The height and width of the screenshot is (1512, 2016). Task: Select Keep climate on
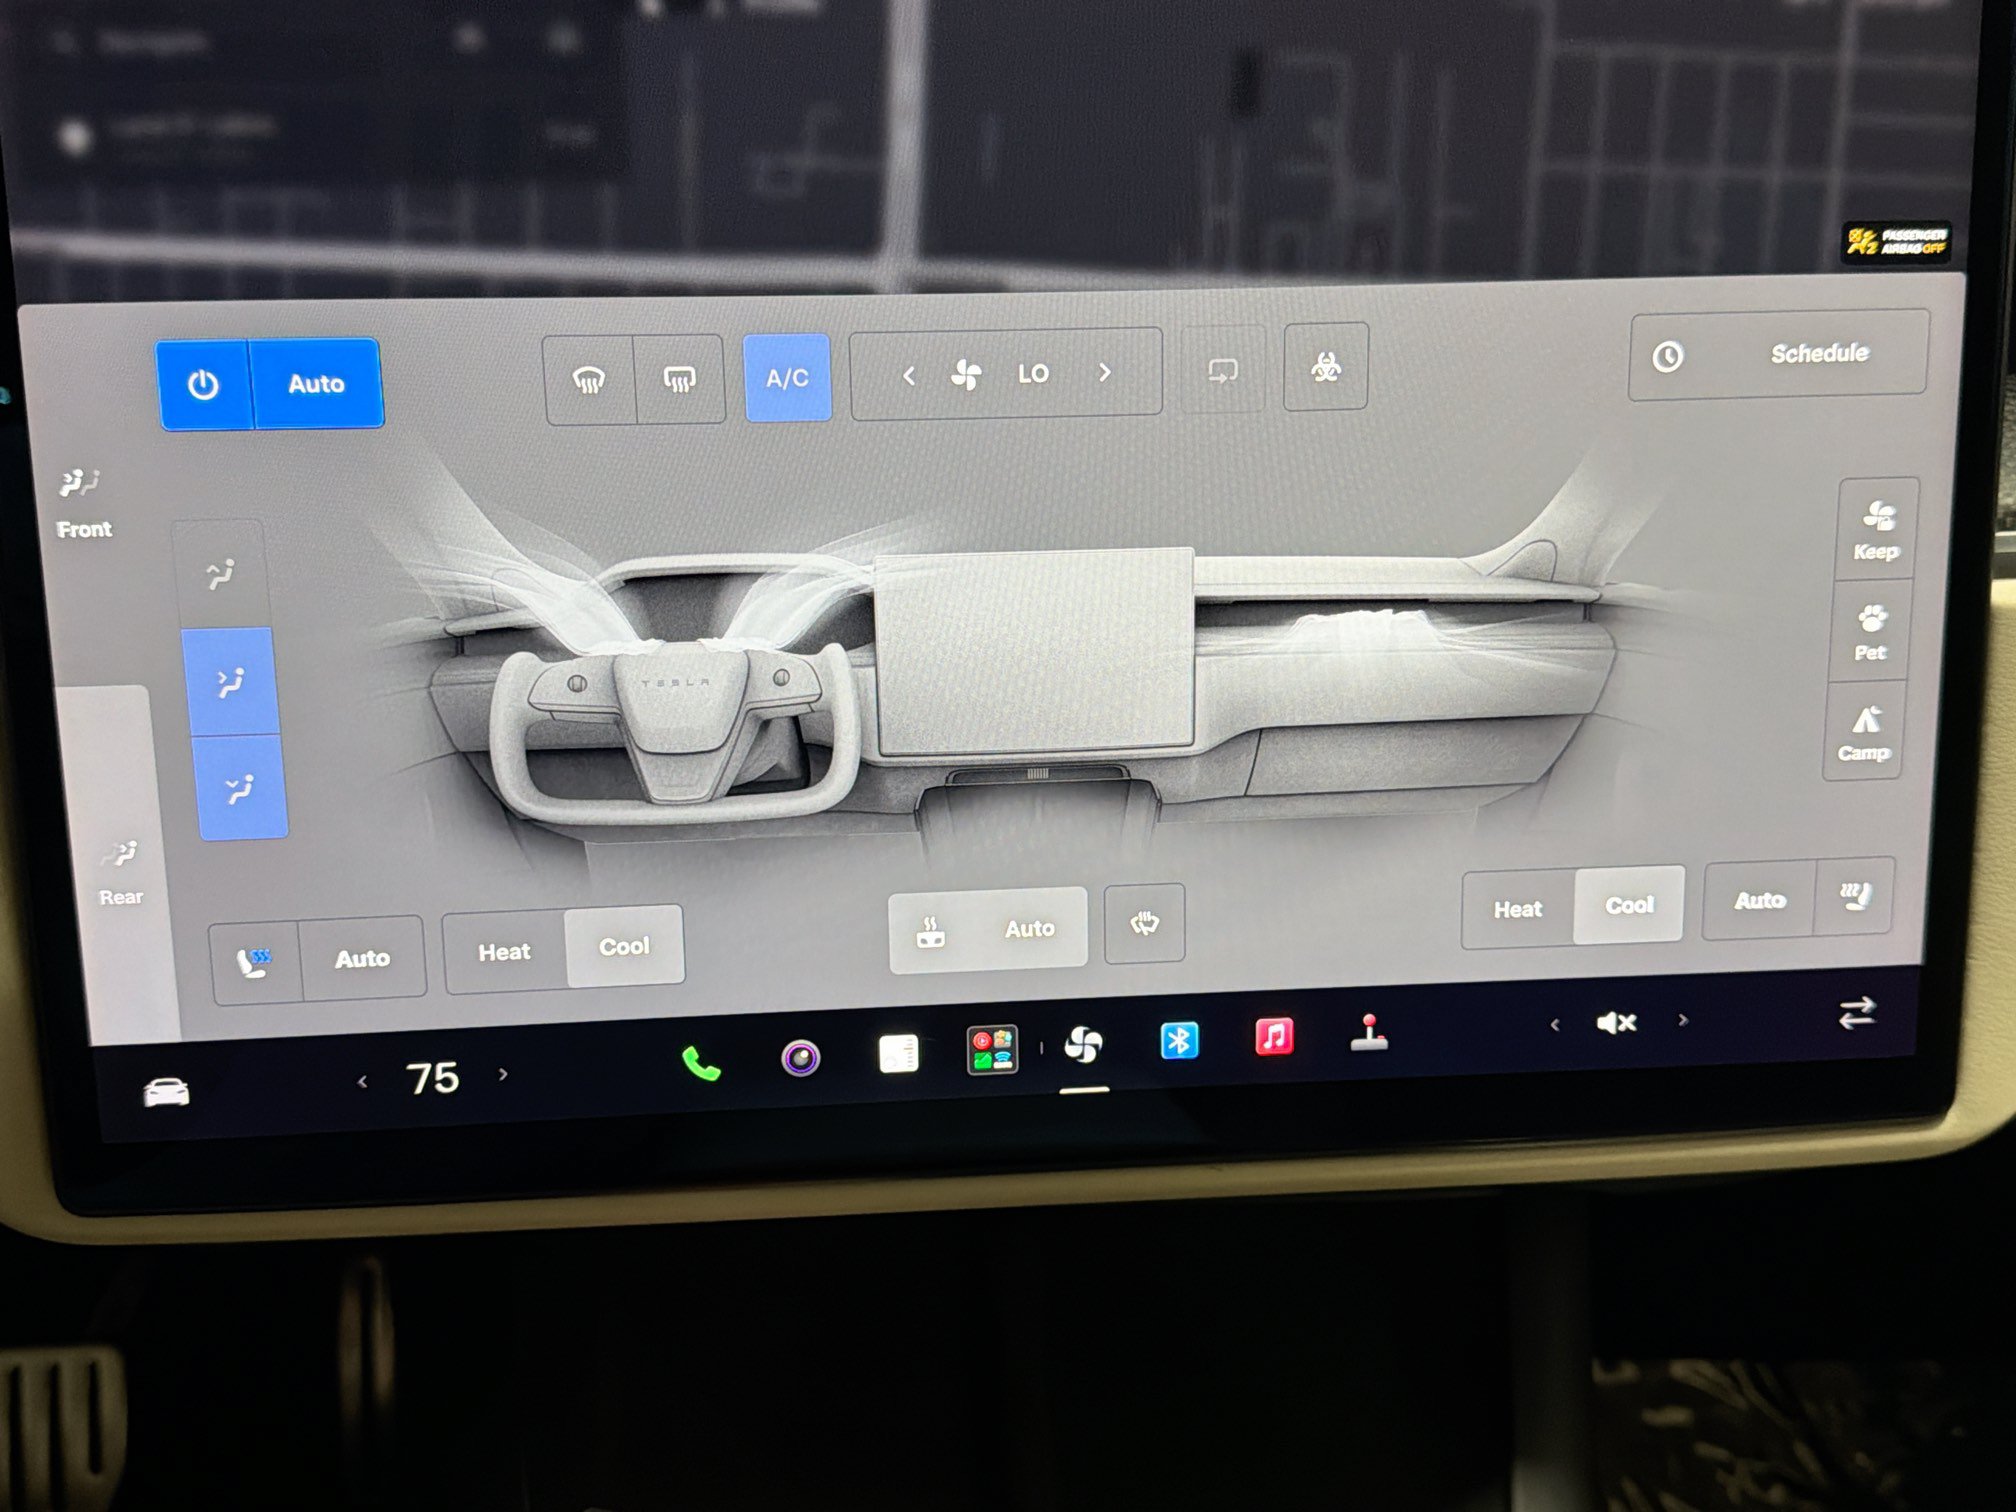click(x=1877, y=530)
